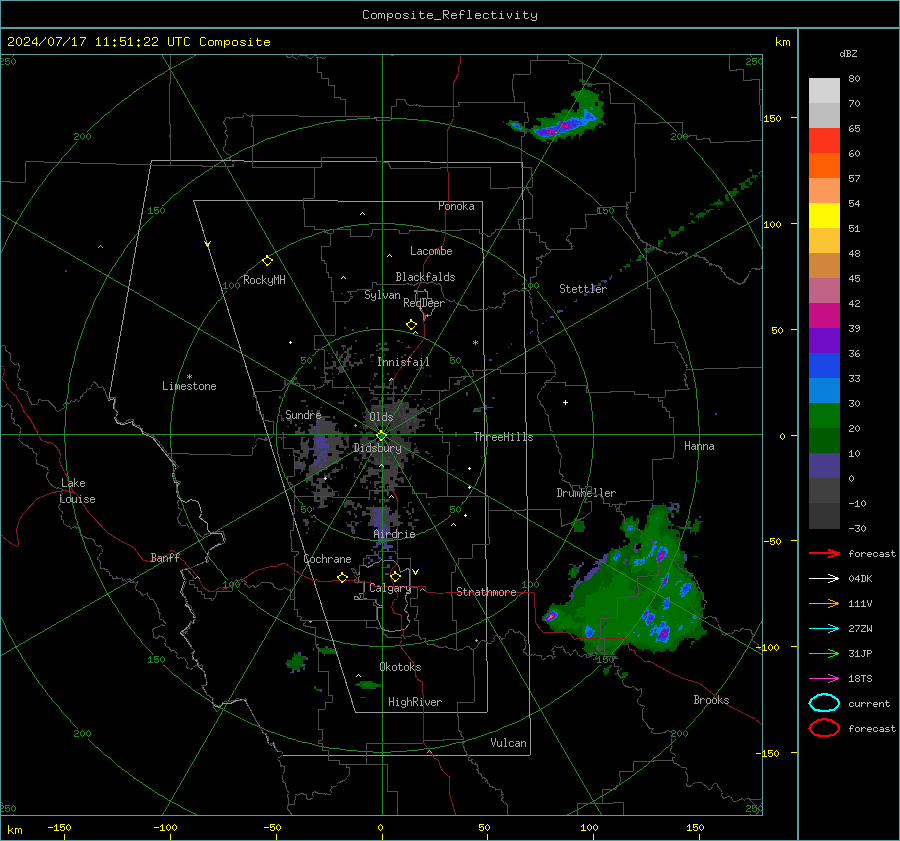Click the green 31JP arrow in the legend

[824, 653]
